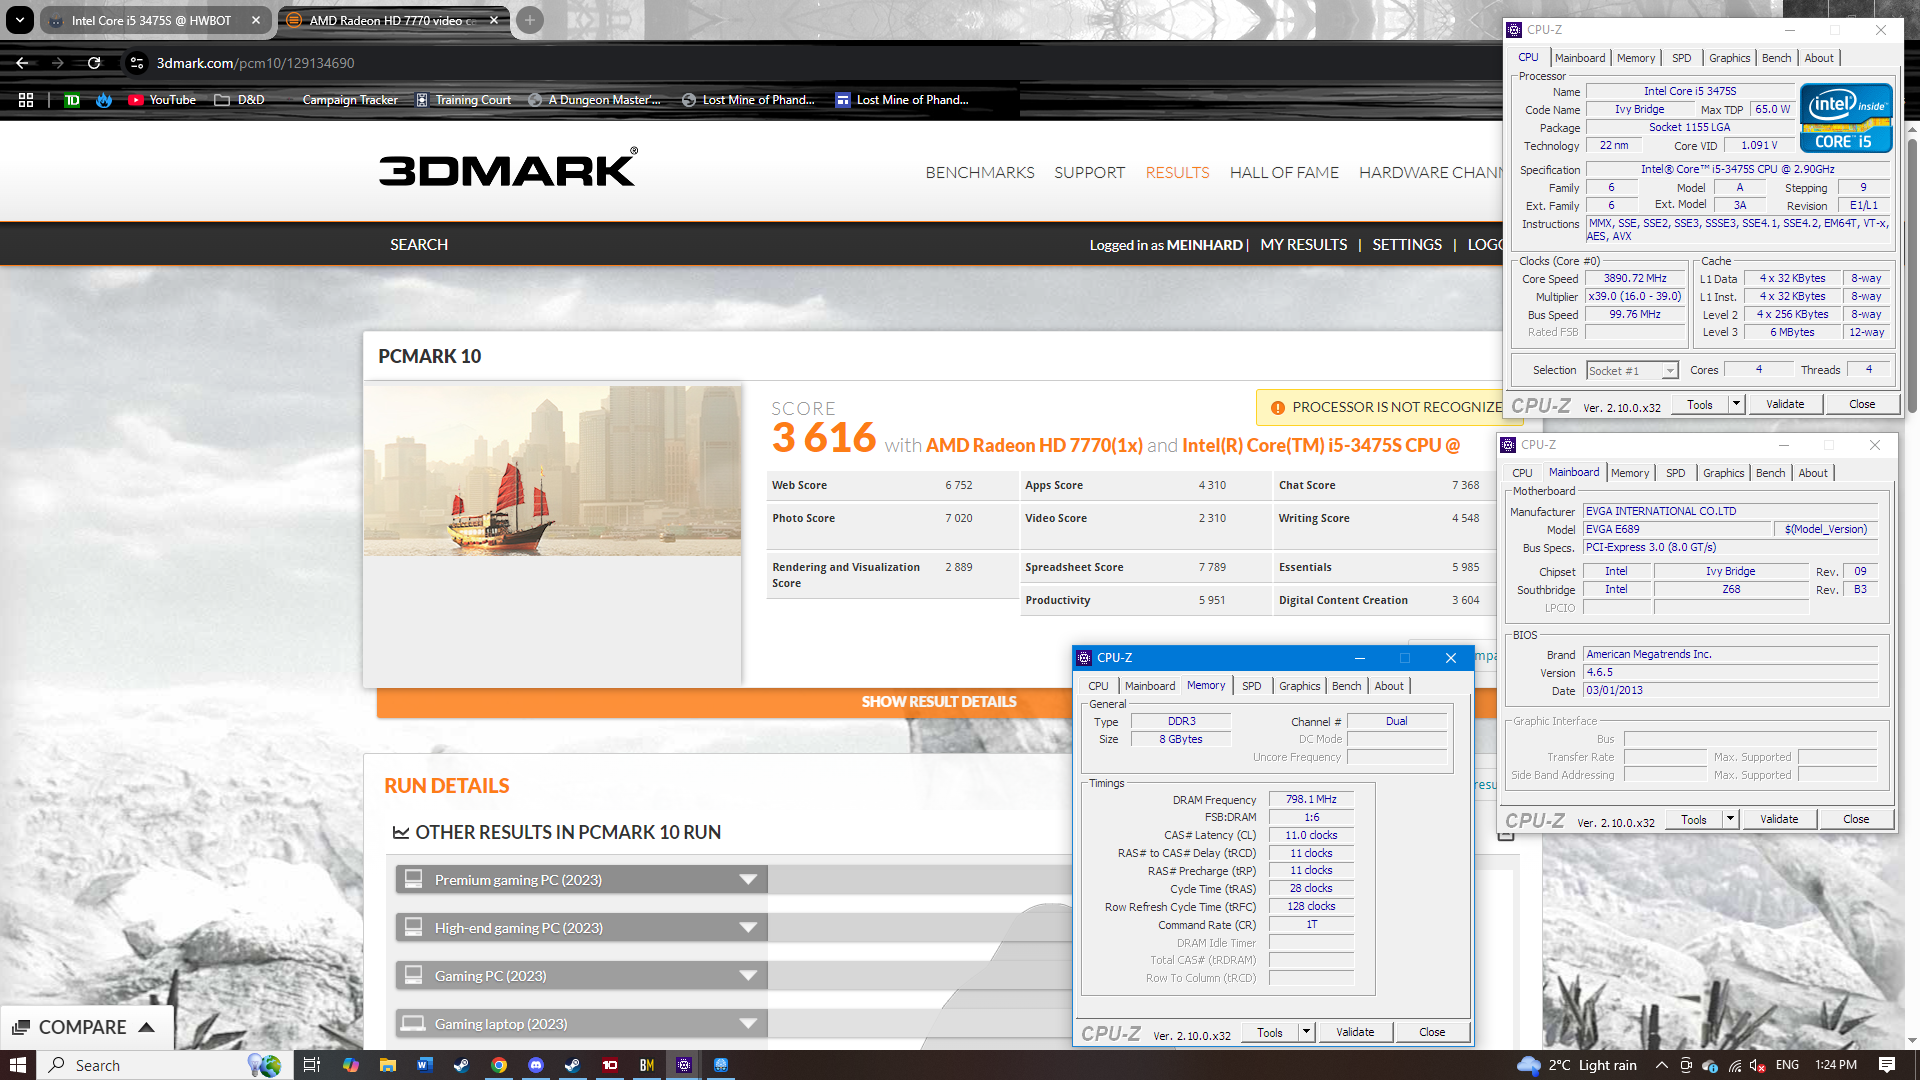Open Discord from the taskbar

pyautogui.click(x=536, y=1065)
